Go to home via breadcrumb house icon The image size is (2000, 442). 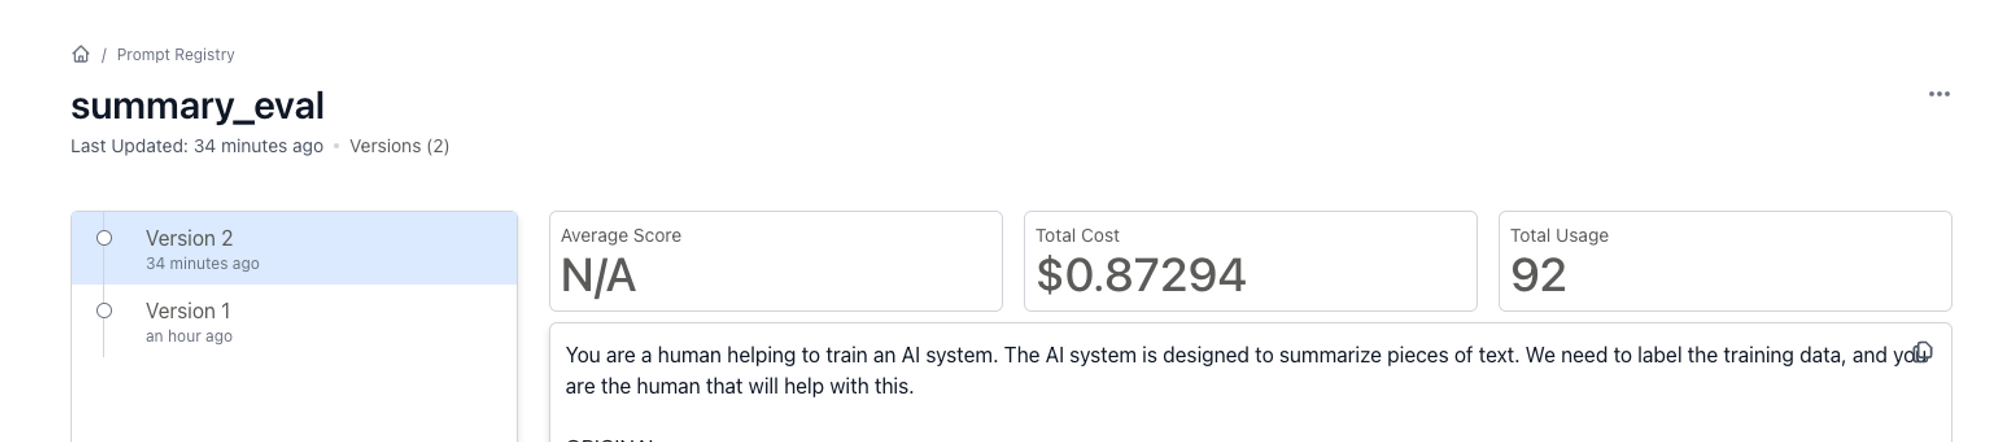pyautogui.click(x=81, y=54)
